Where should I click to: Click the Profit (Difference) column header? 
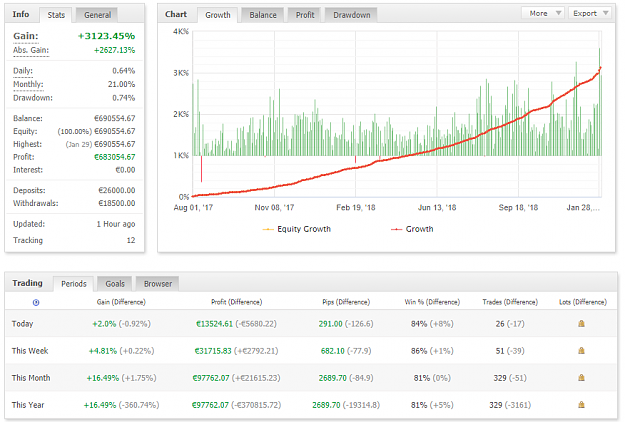pyautogui.click(x=237, y=302)
